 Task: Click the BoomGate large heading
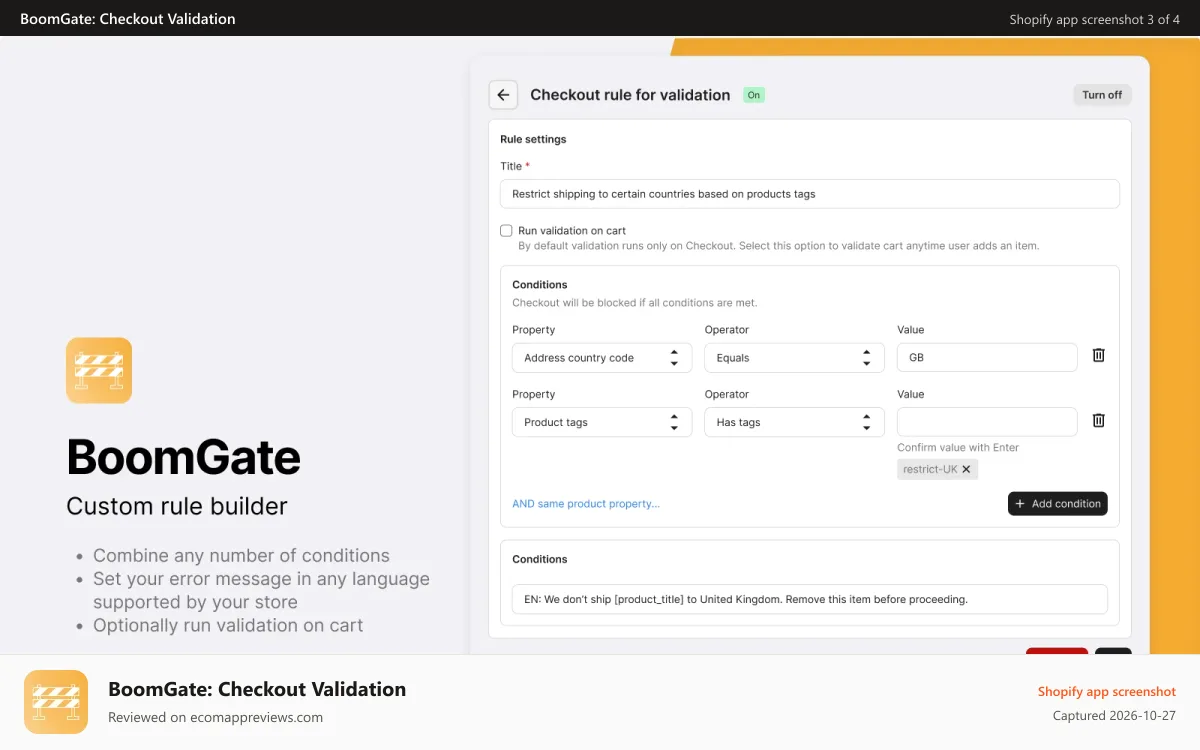coord(184,457)
